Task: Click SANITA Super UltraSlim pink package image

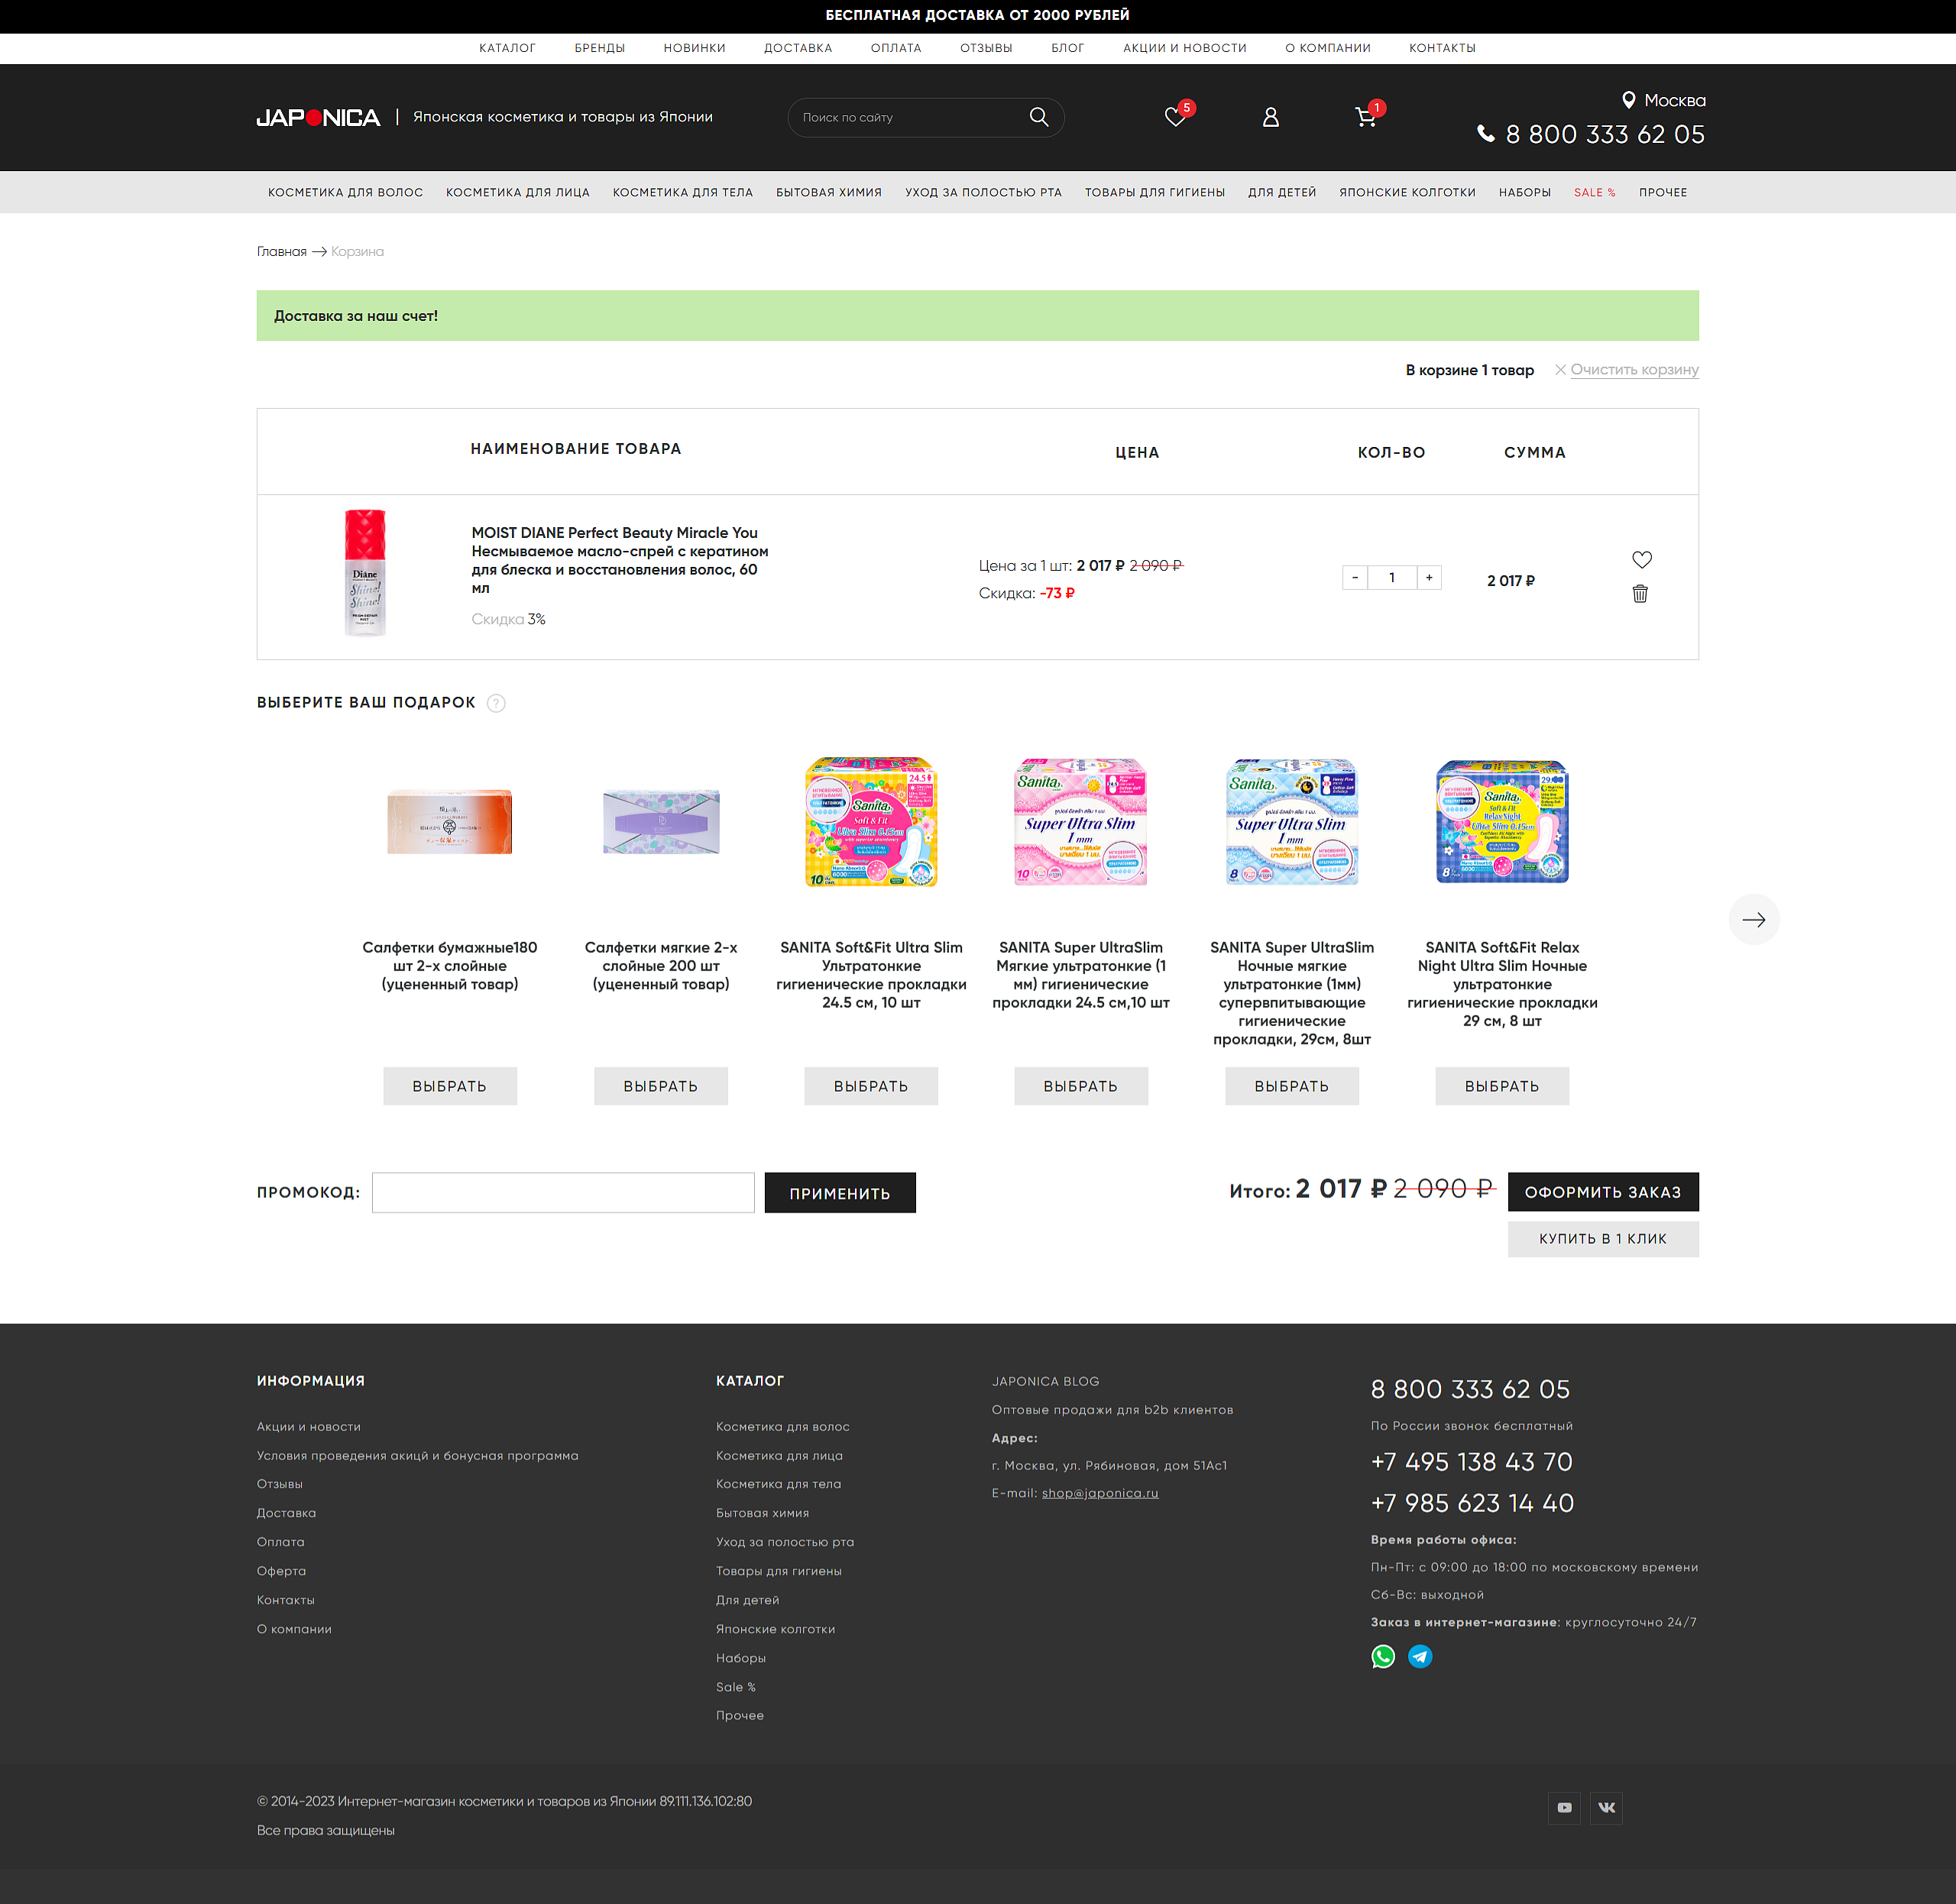Action: (1081, 821)
